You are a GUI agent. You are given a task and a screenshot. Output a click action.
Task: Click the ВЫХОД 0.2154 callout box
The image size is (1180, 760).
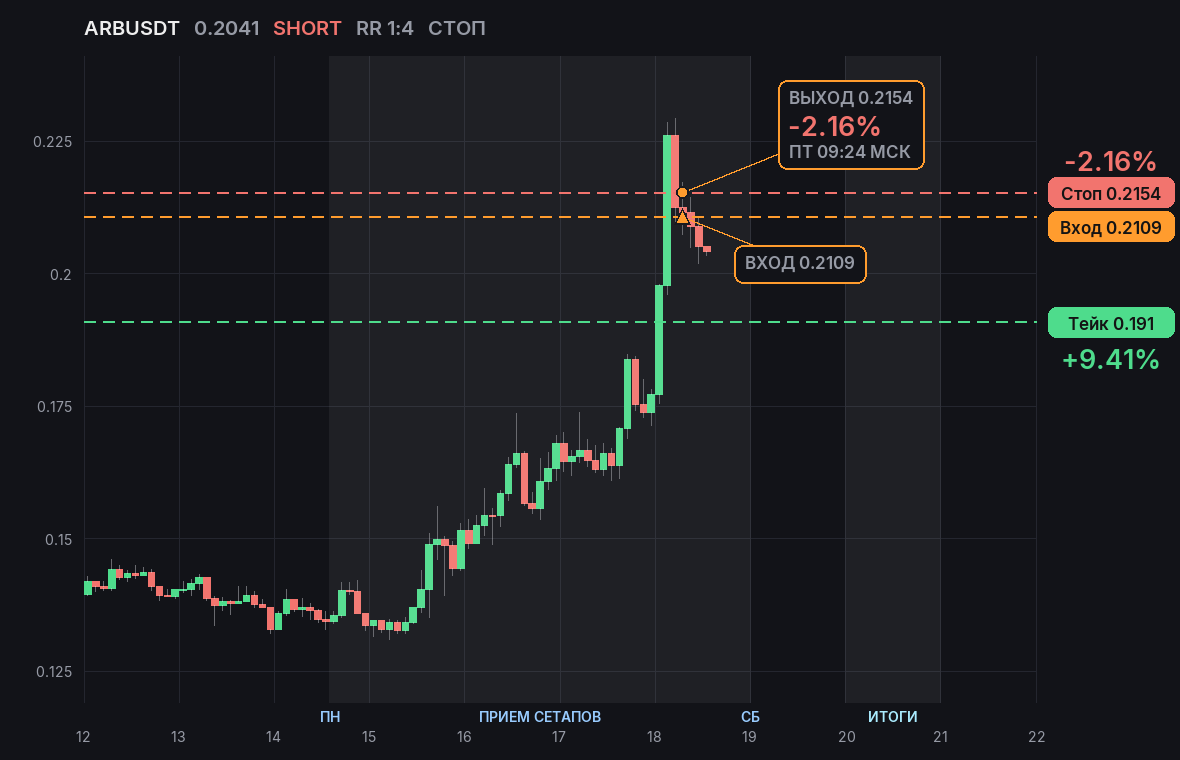851,125
